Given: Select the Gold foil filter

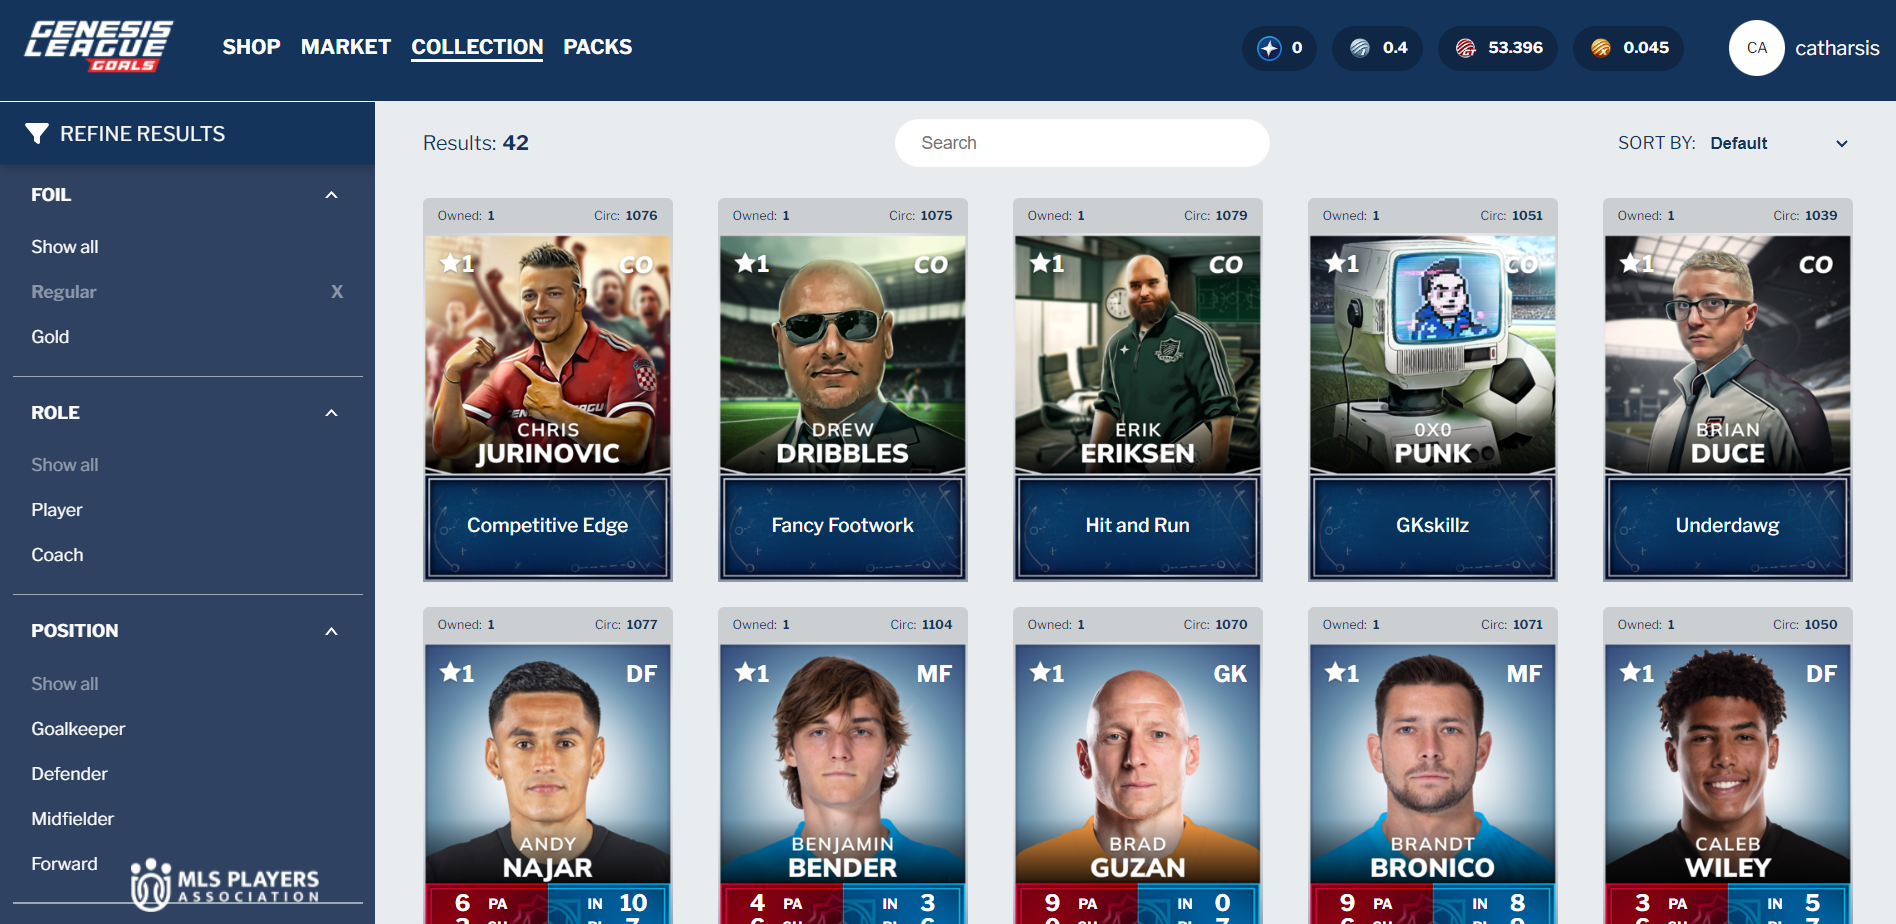Looking at the screenshot, I should (50, 337).
